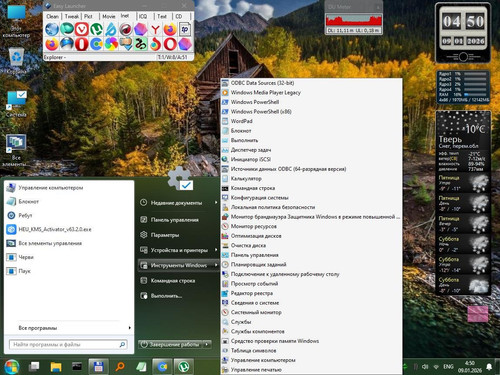Open the orange magnifier taskbar icon

(120, 367)
